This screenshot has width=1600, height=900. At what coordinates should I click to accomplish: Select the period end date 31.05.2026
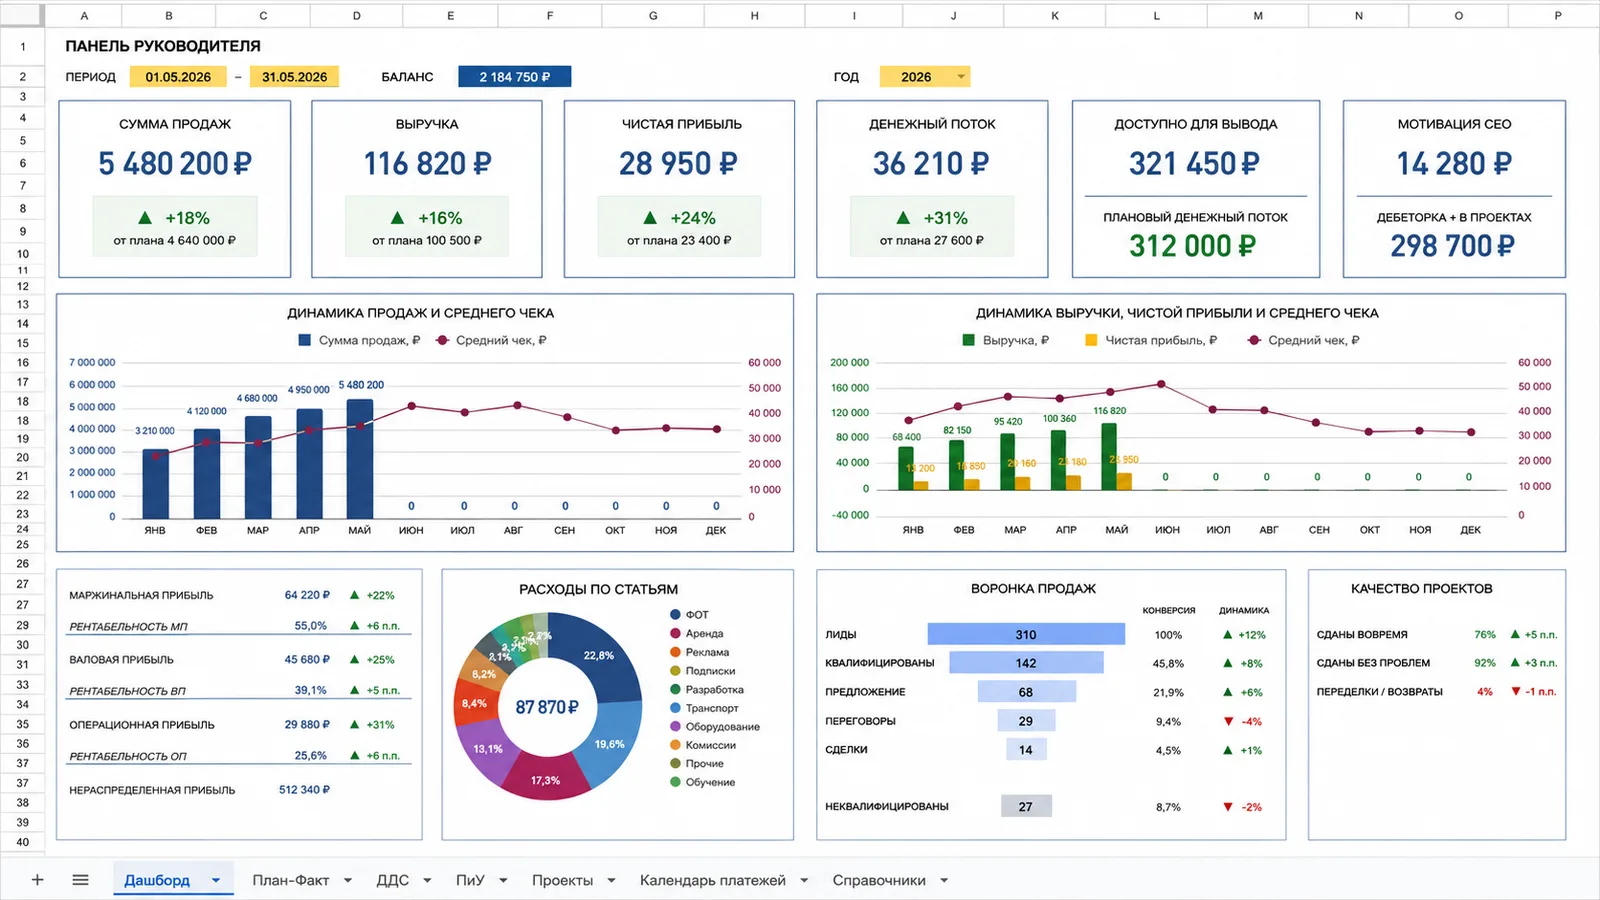click(x=294, y=77)
